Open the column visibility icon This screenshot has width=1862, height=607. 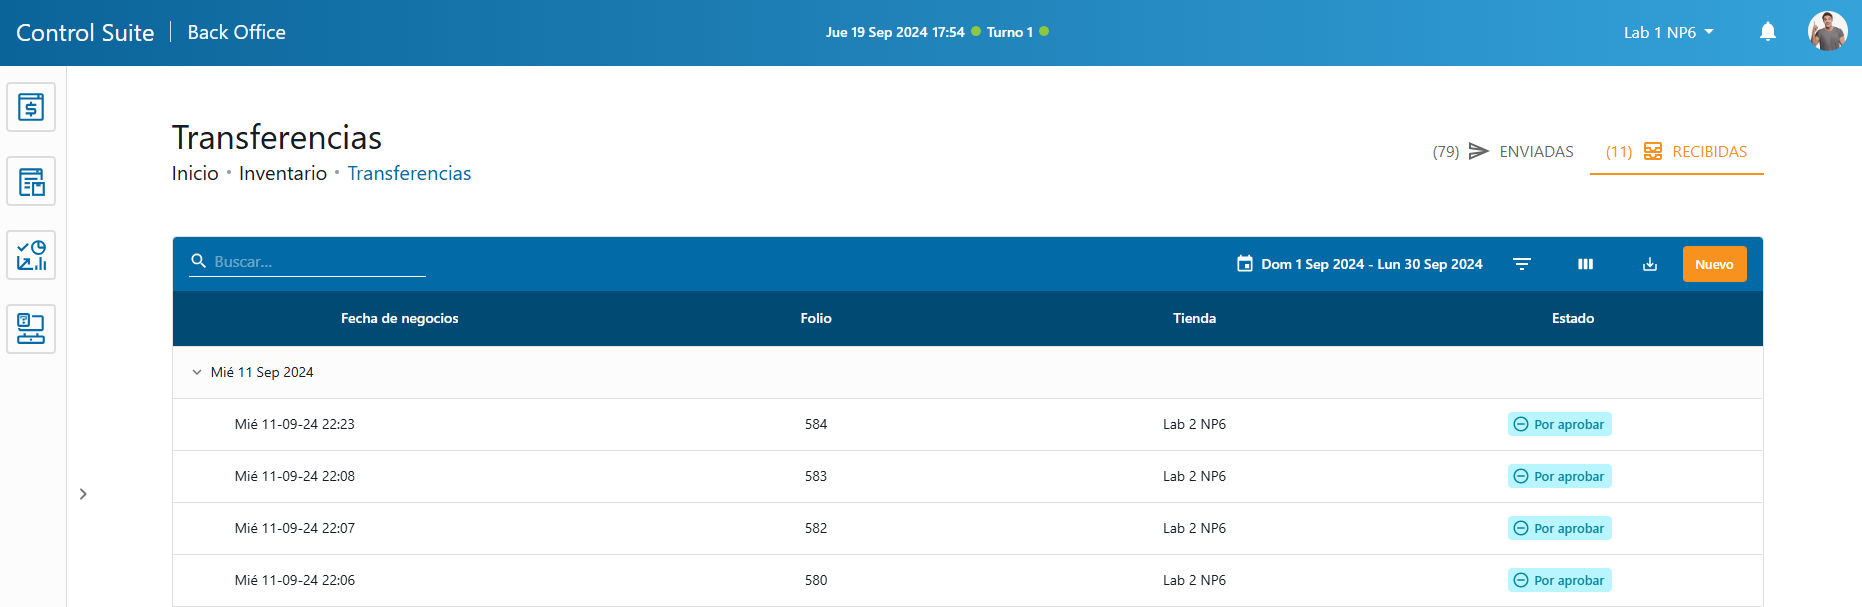pos(1585,264)
